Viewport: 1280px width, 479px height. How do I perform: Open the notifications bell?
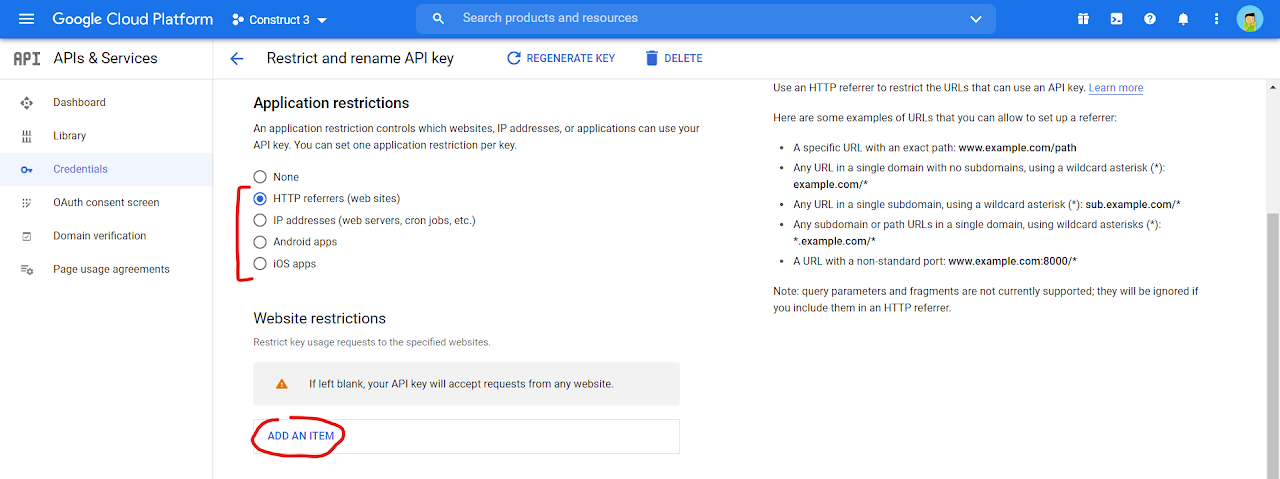point(1183,19)
